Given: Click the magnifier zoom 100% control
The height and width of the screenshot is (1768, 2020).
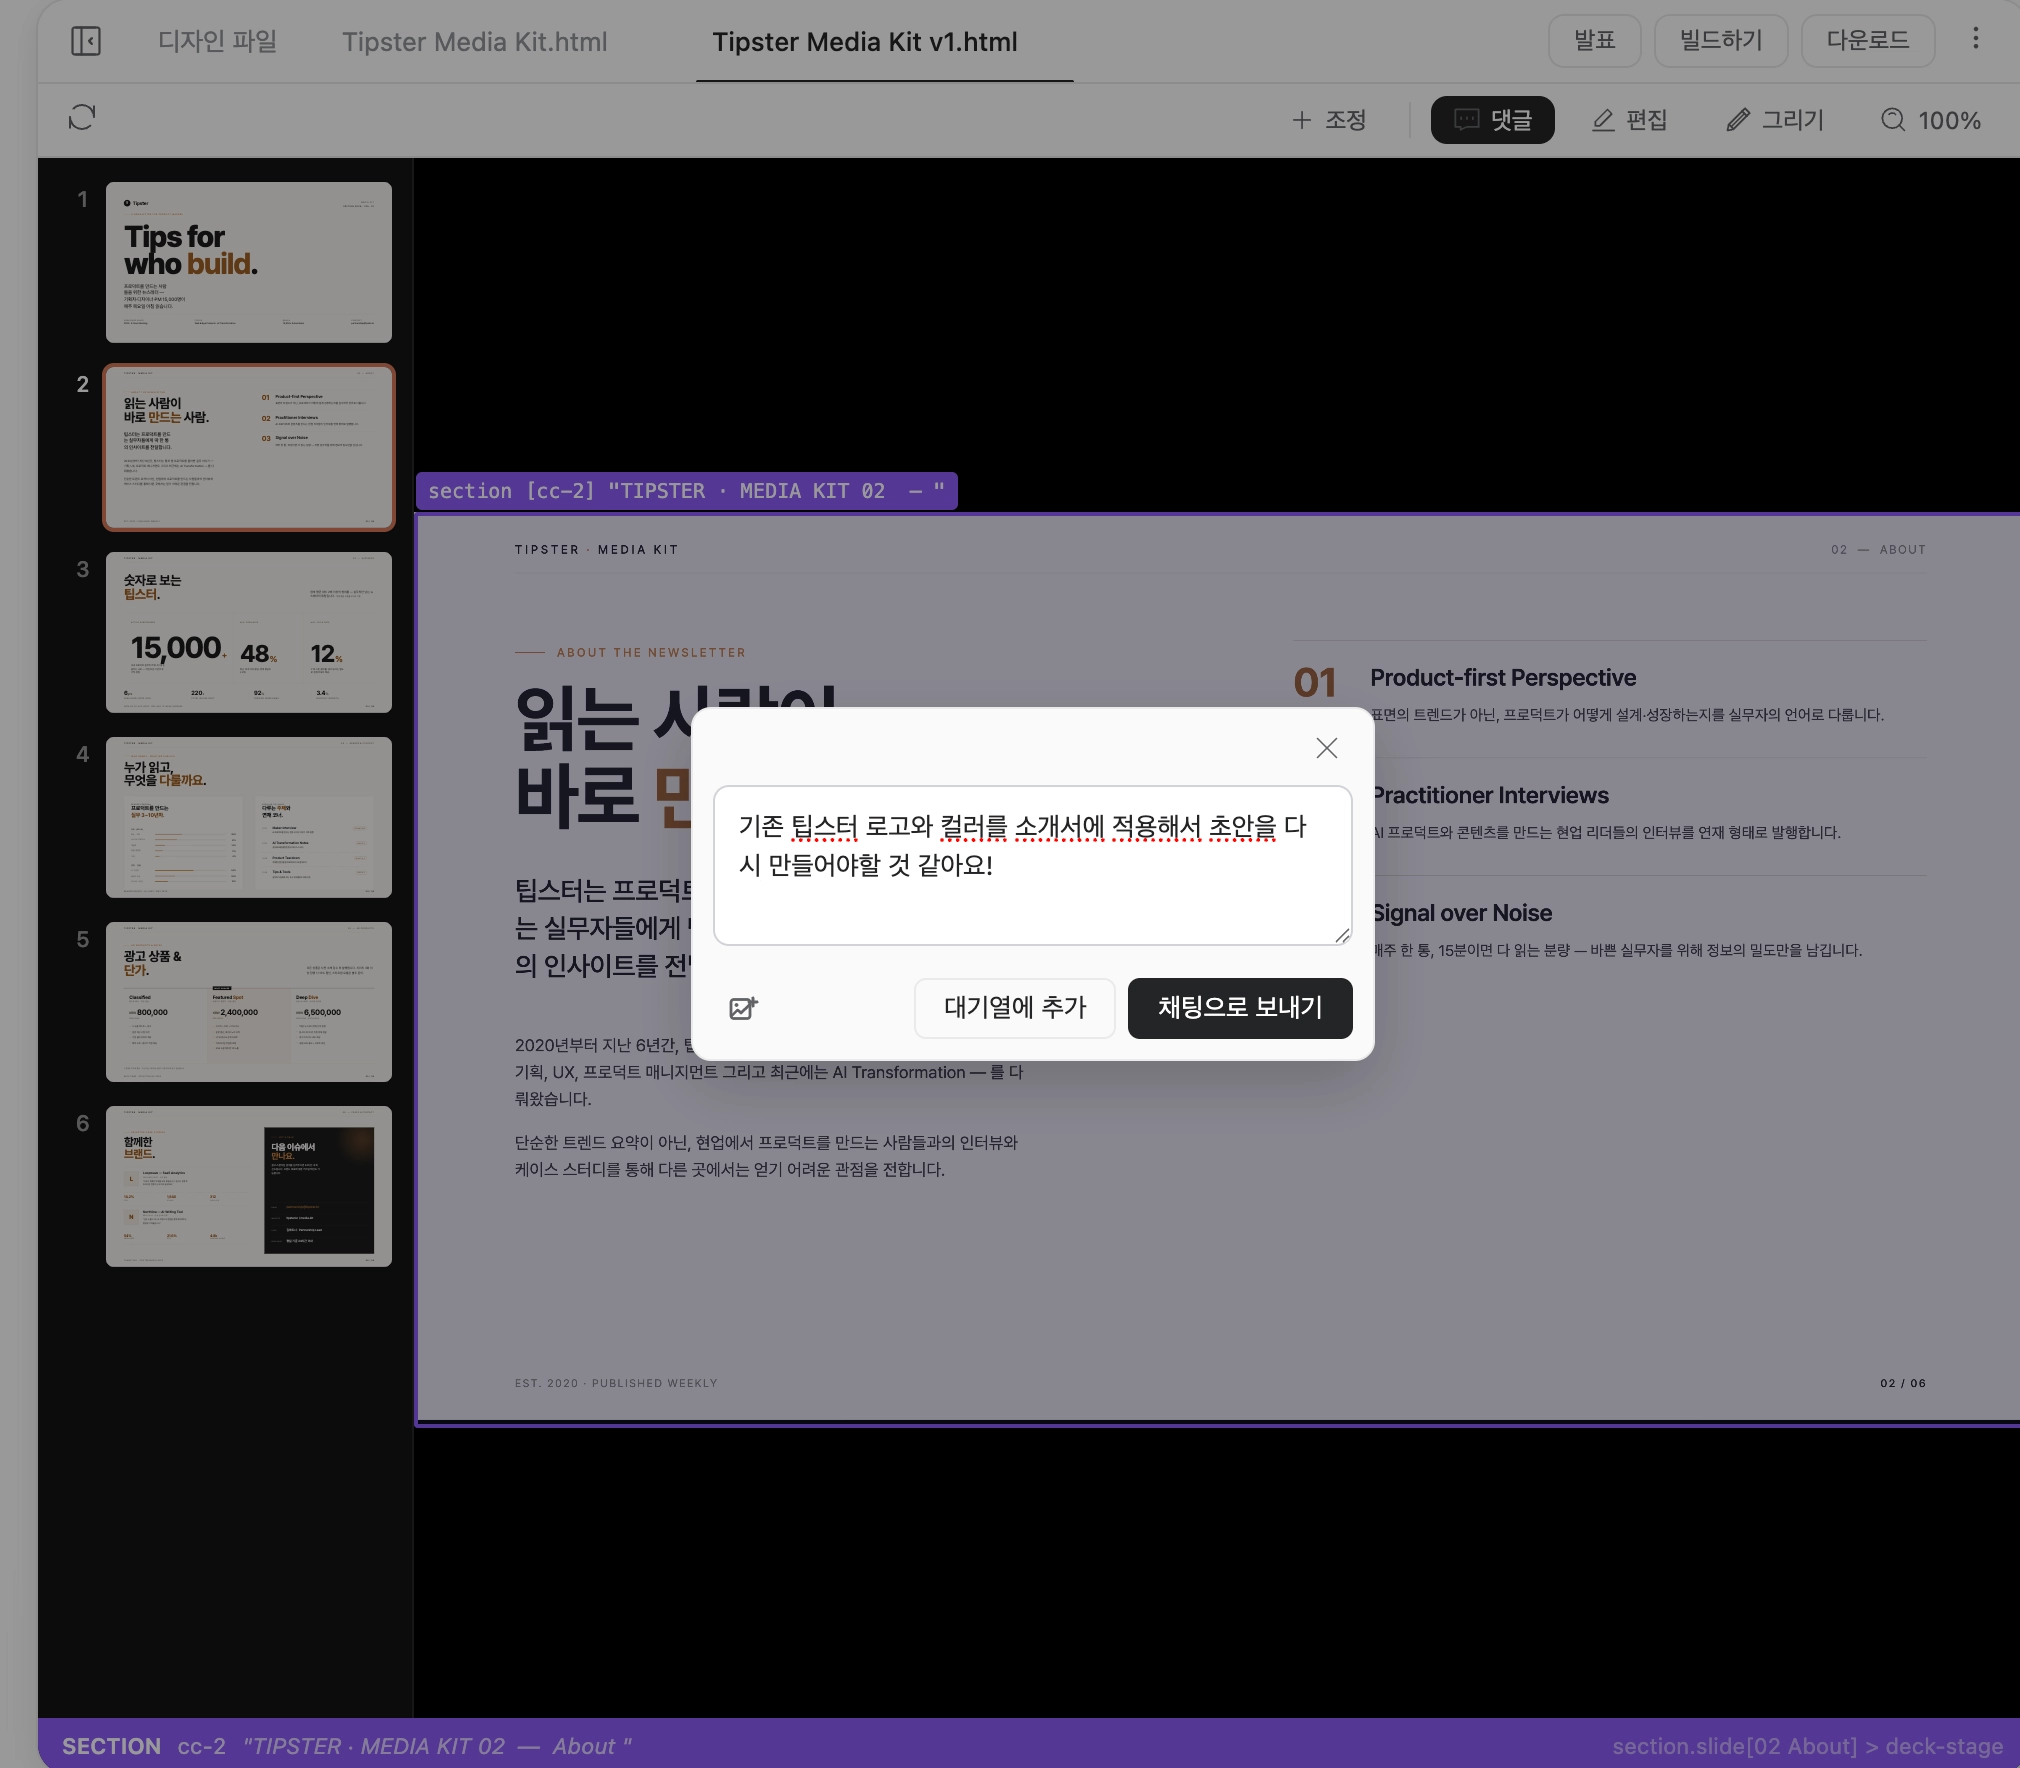Looking at the screenshot, I should [x=1931, y=120].
